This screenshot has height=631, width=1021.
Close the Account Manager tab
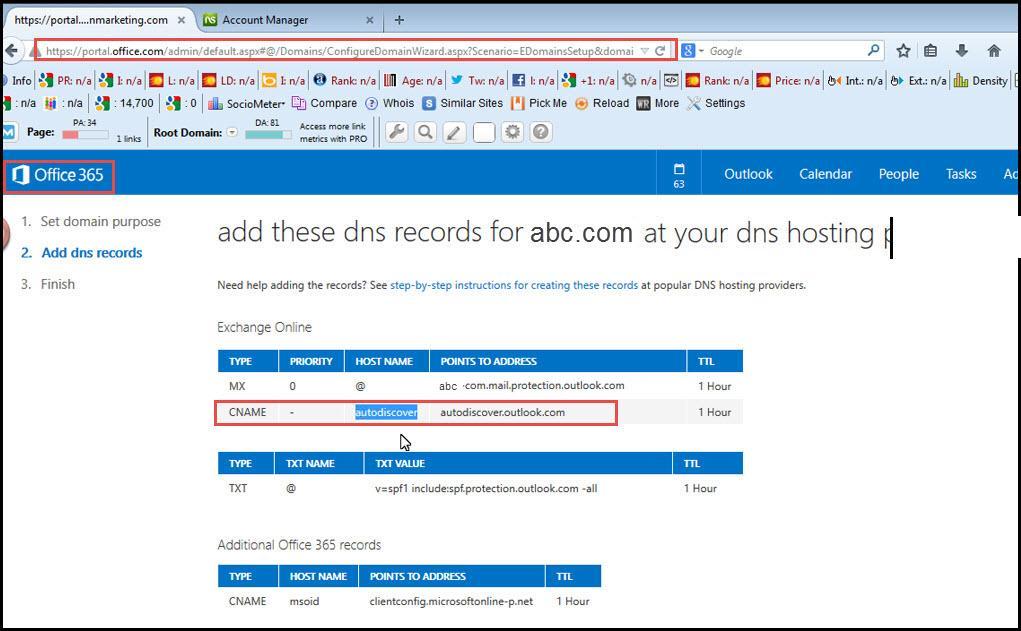click(x=369, y=20)
